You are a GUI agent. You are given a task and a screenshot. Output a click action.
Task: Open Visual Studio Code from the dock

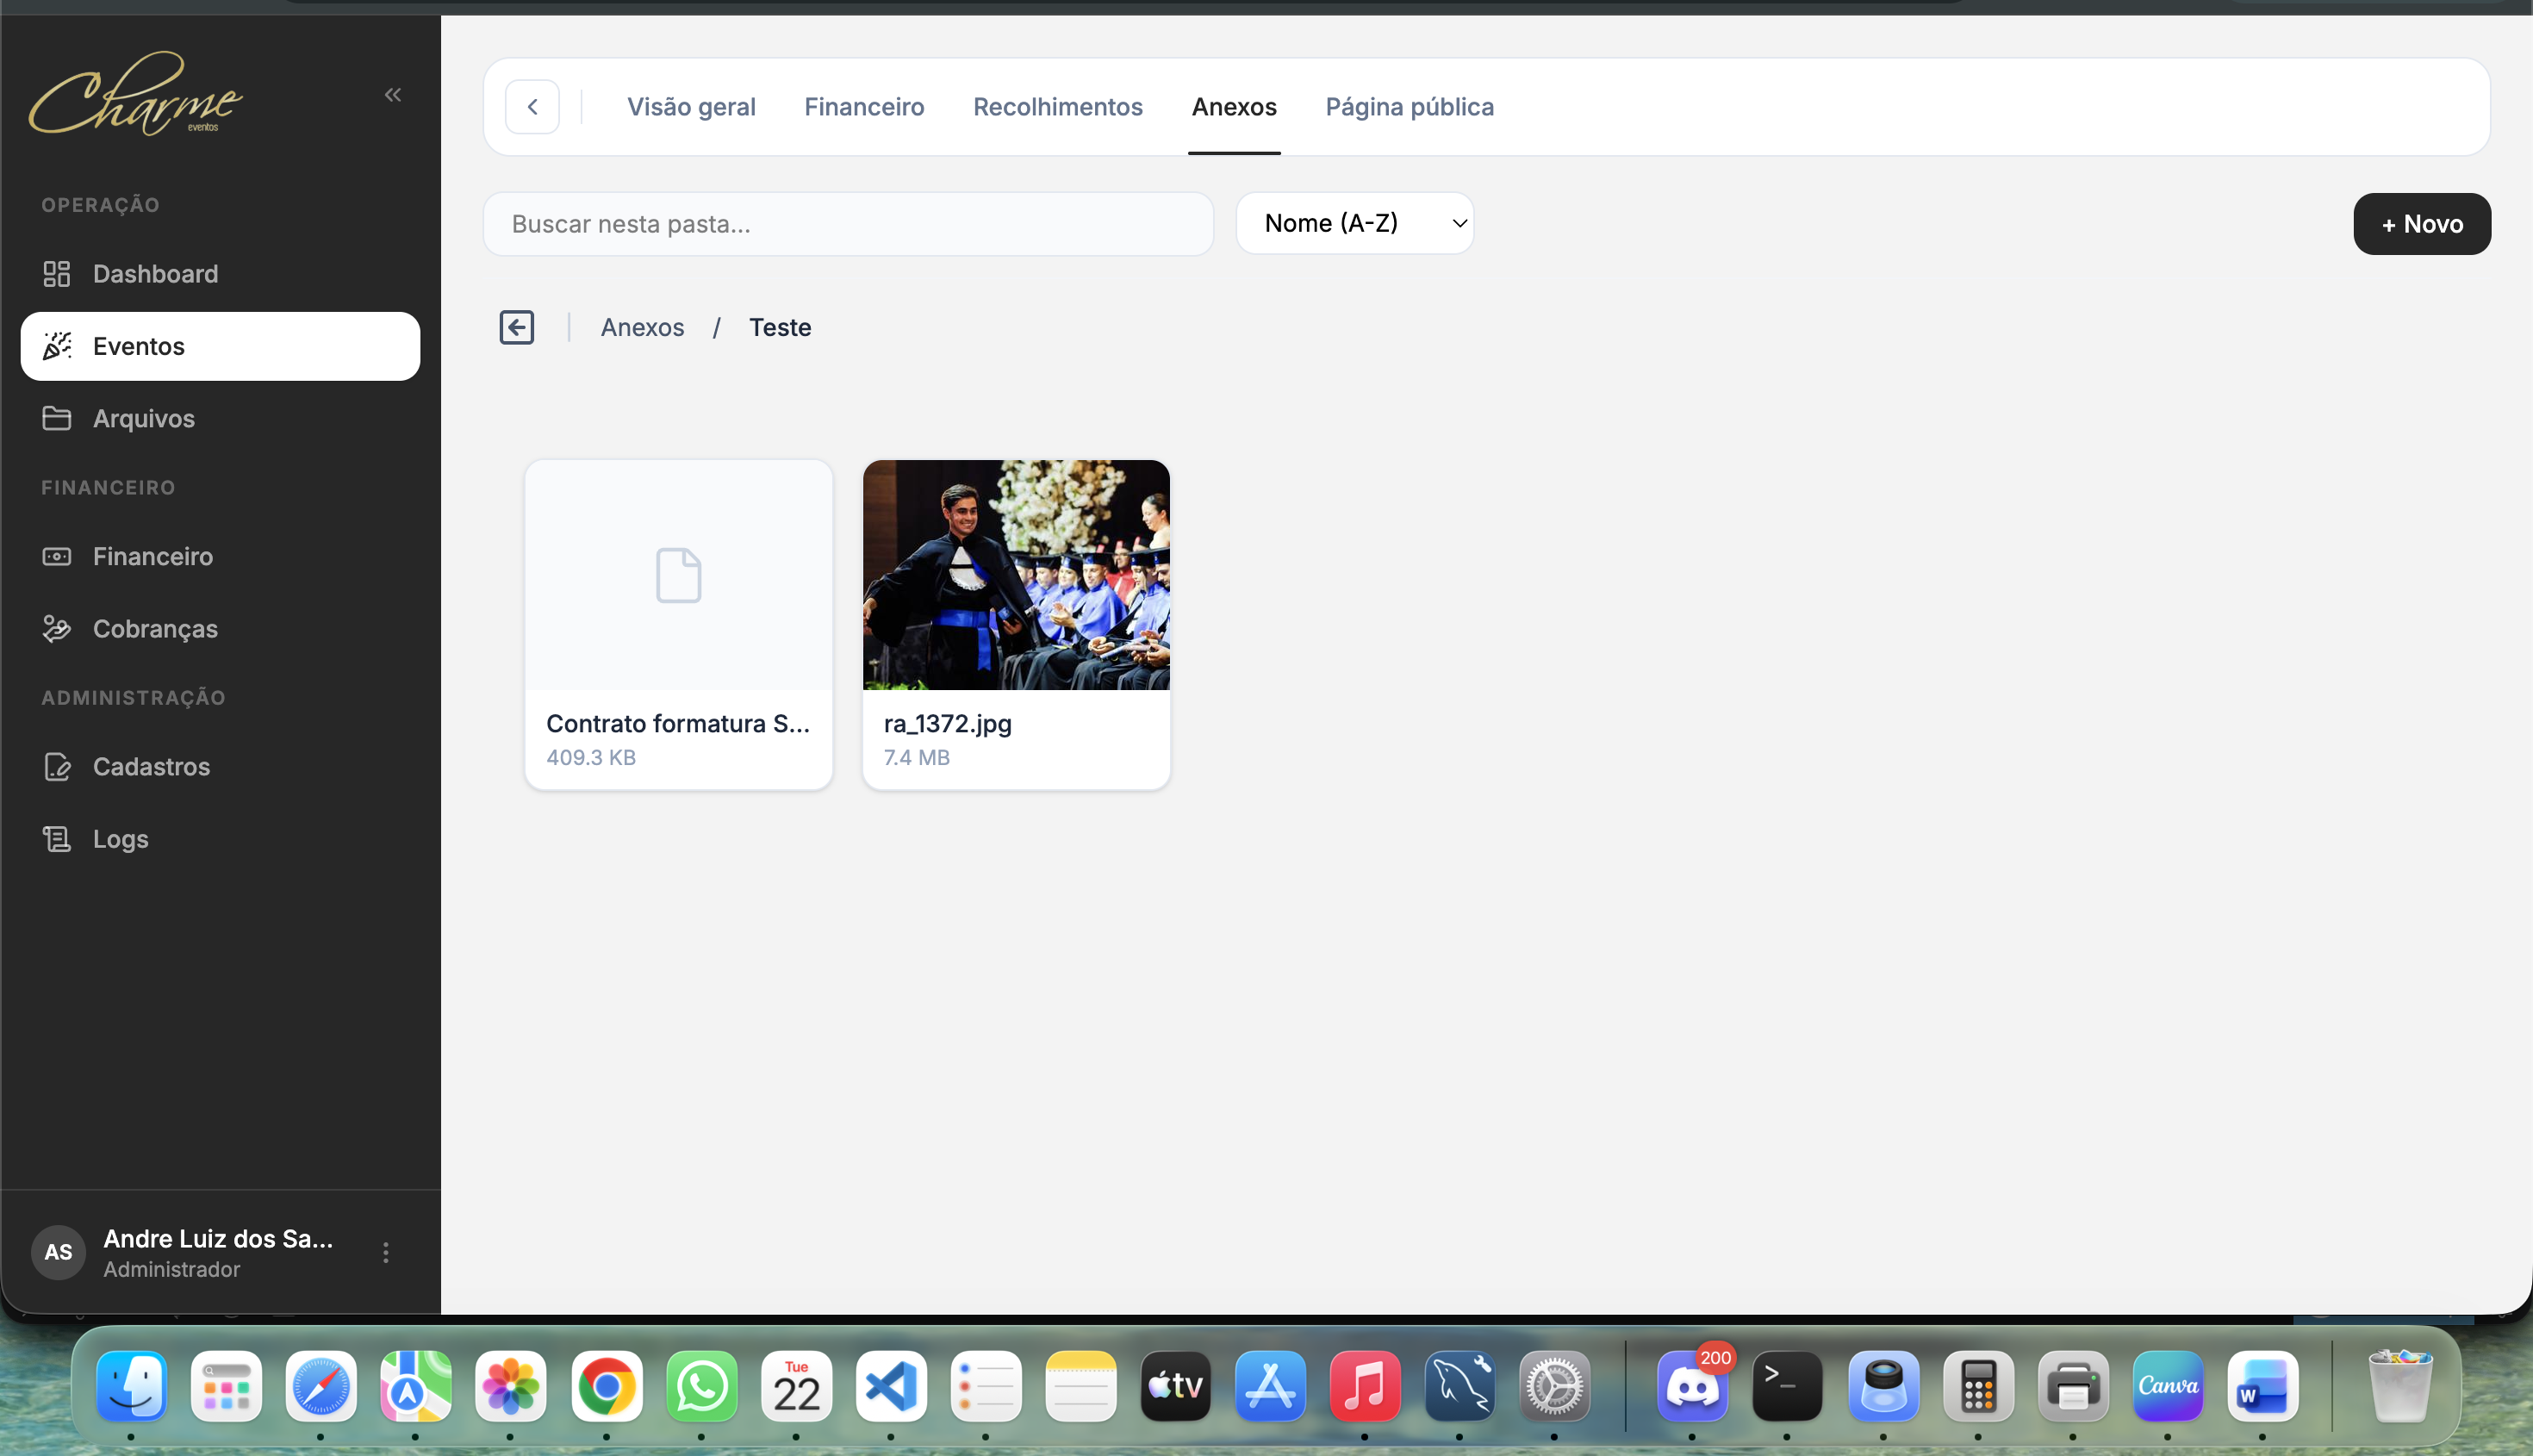891,1386
